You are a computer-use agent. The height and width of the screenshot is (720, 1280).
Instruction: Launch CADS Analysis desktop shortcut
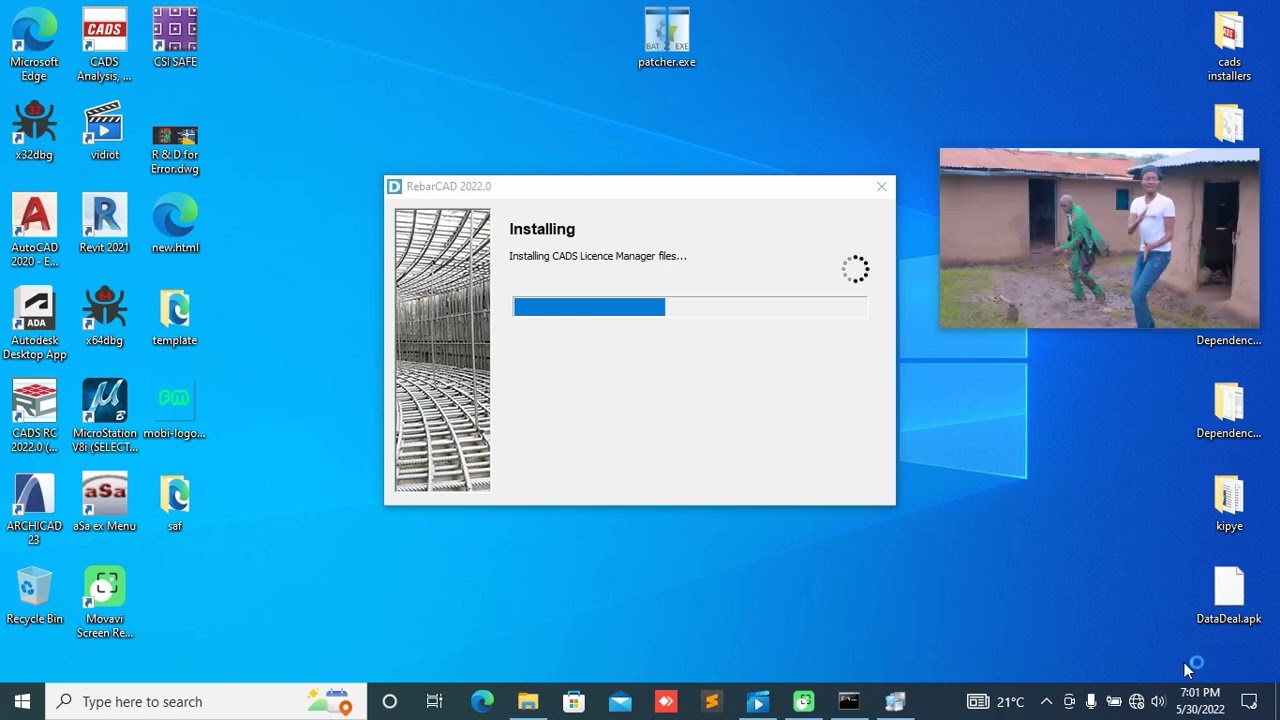pyautogui.click(x=104, y=45)
